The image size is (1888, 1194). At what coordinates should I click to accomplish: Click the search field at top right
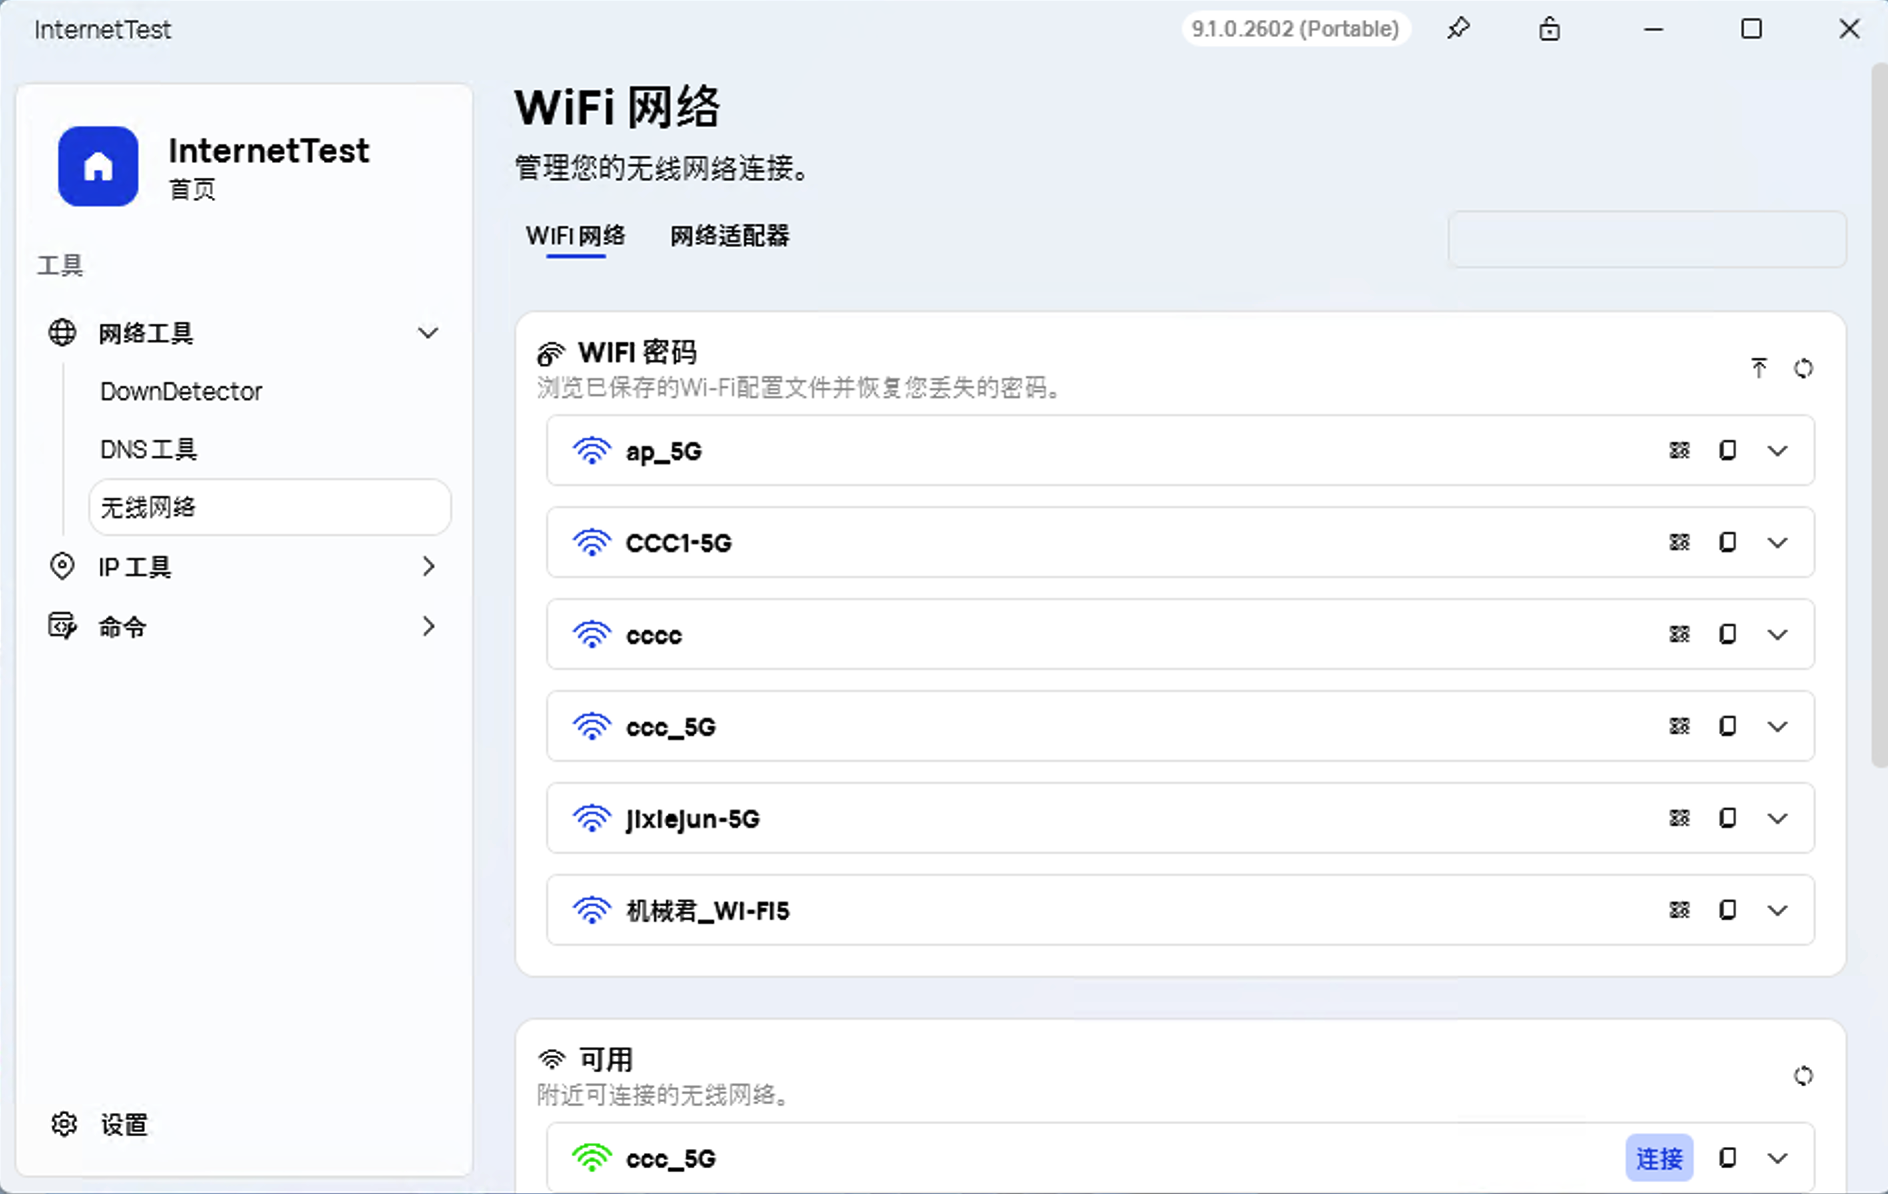pyautogui.click(x=1647, y=239)
